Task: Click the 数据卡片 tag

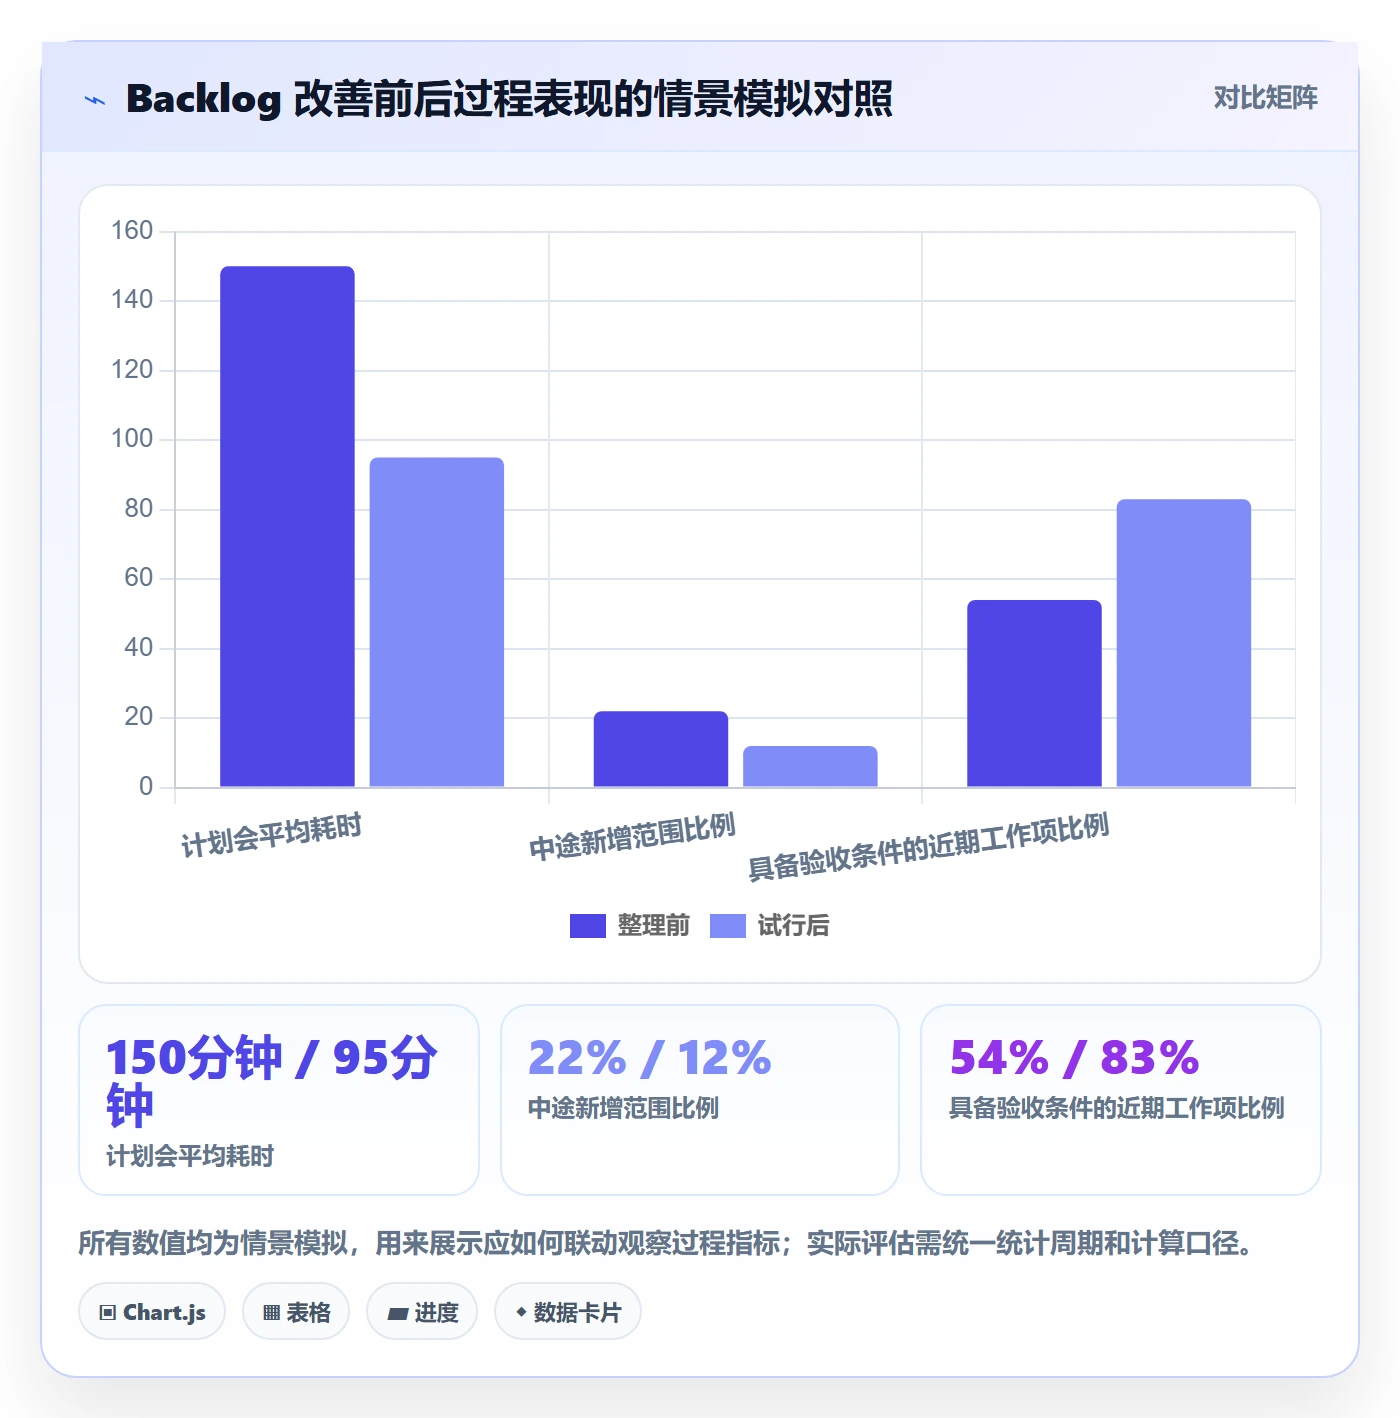Action: [568, 1312]
